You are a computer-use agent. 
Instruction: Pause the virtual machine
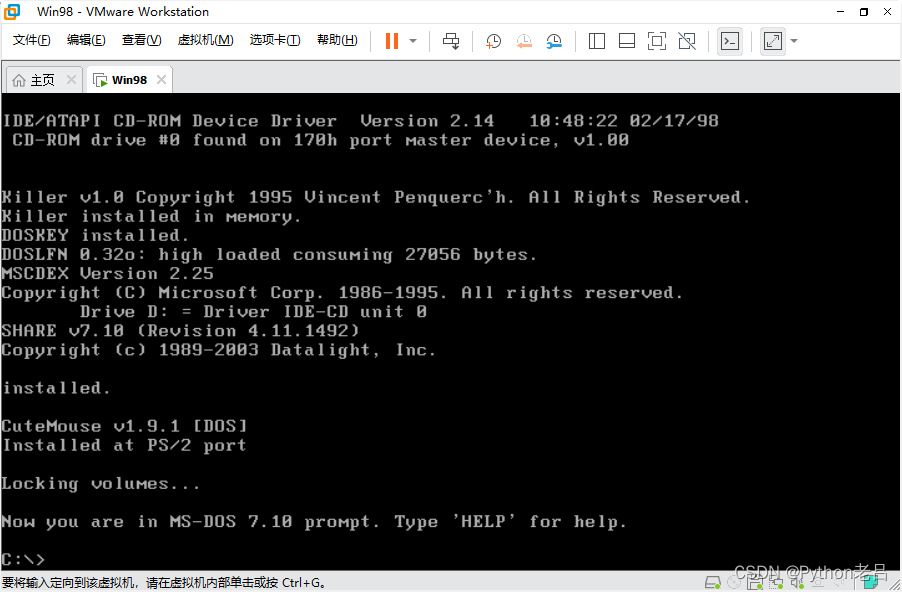coord(392,41)
